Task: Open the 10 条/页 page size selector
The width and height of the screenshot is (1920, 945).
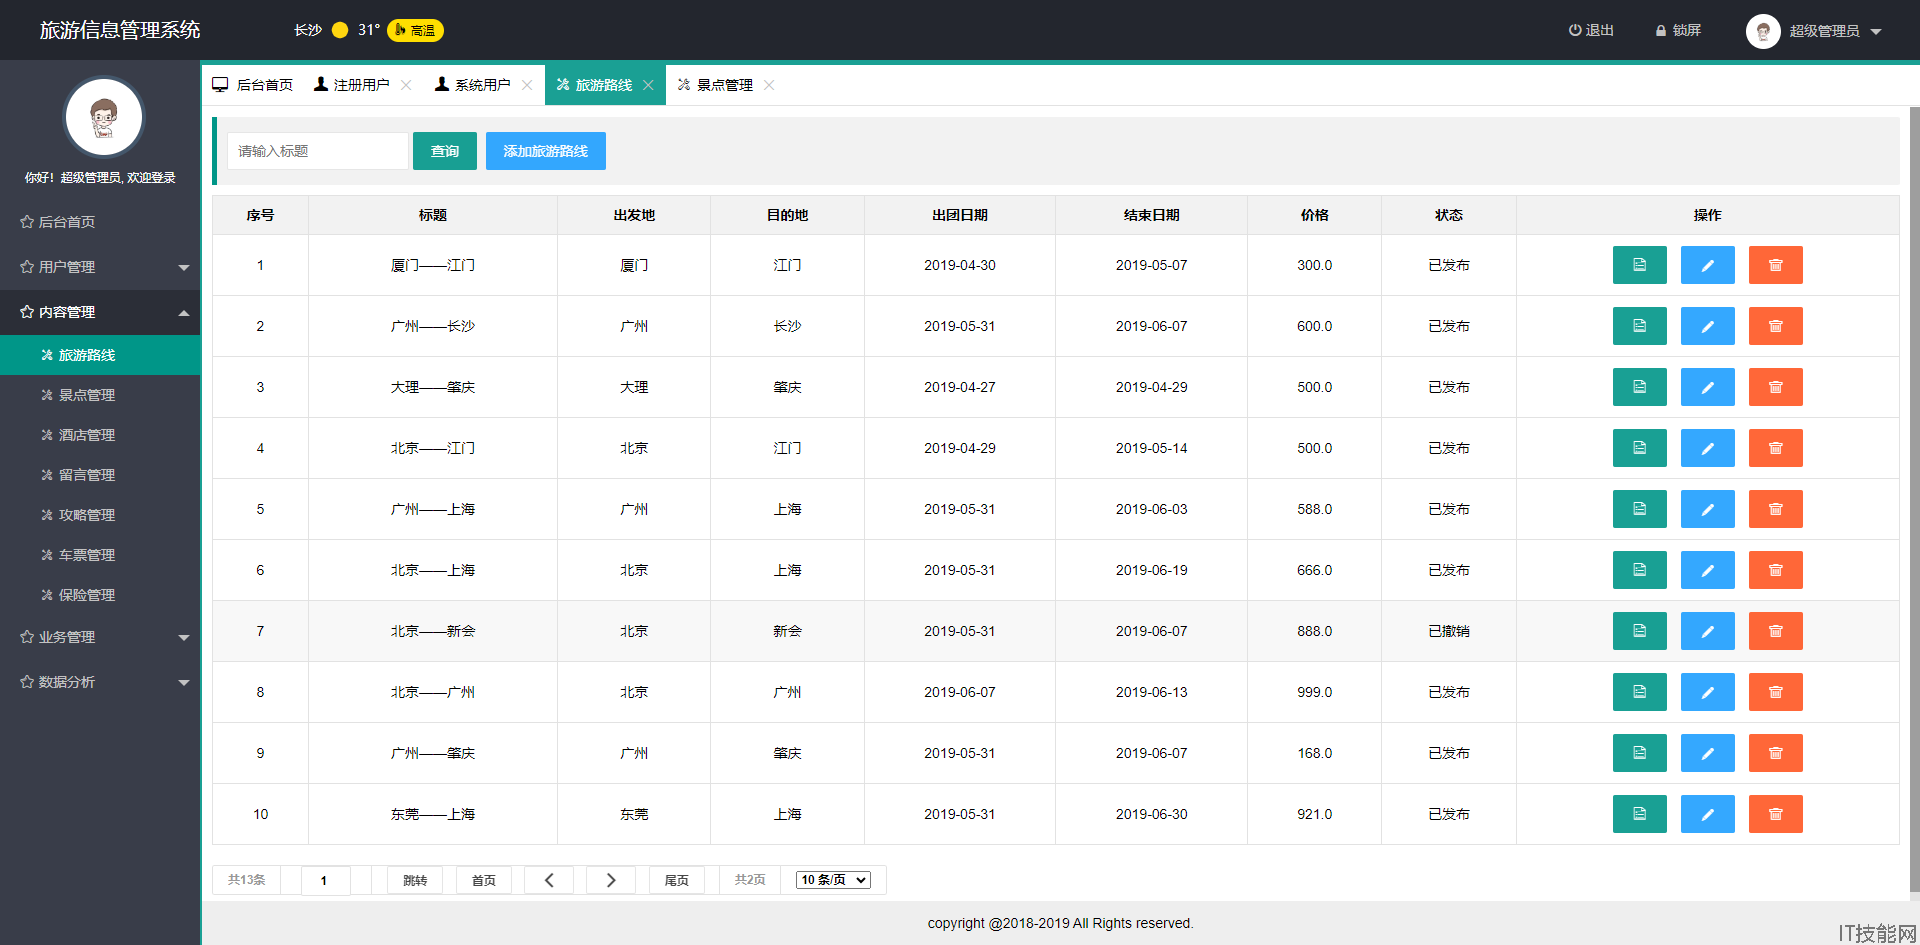Action: coord(833,880)
